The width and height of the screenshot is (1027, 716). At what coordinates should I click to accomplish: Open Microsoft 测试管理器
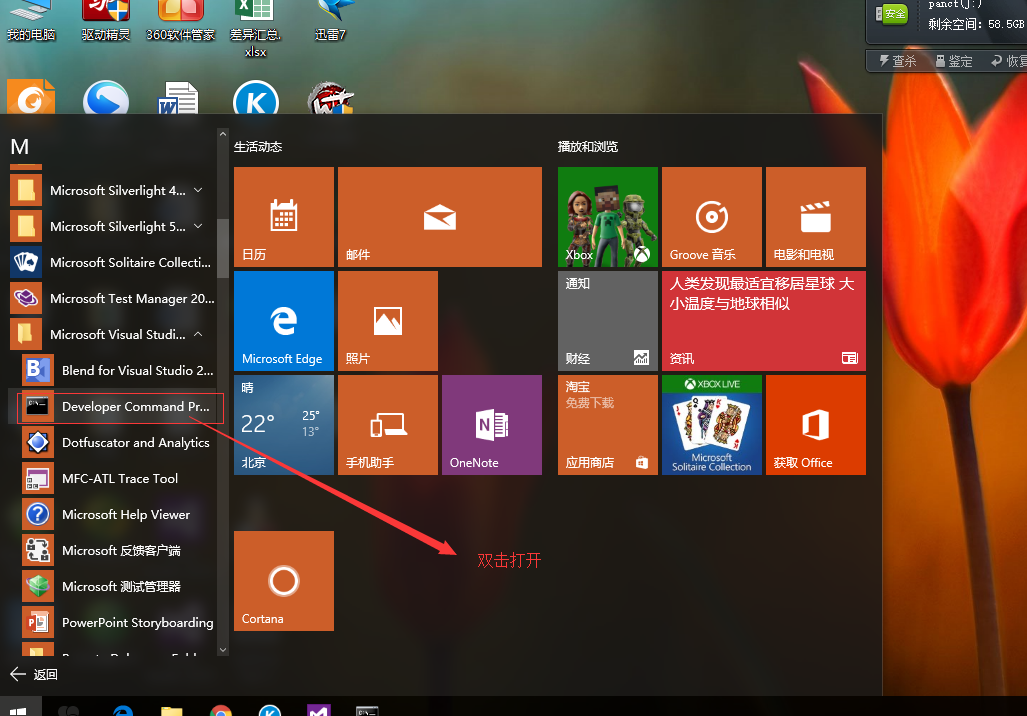pyautogui.click(x=118, y=587)
